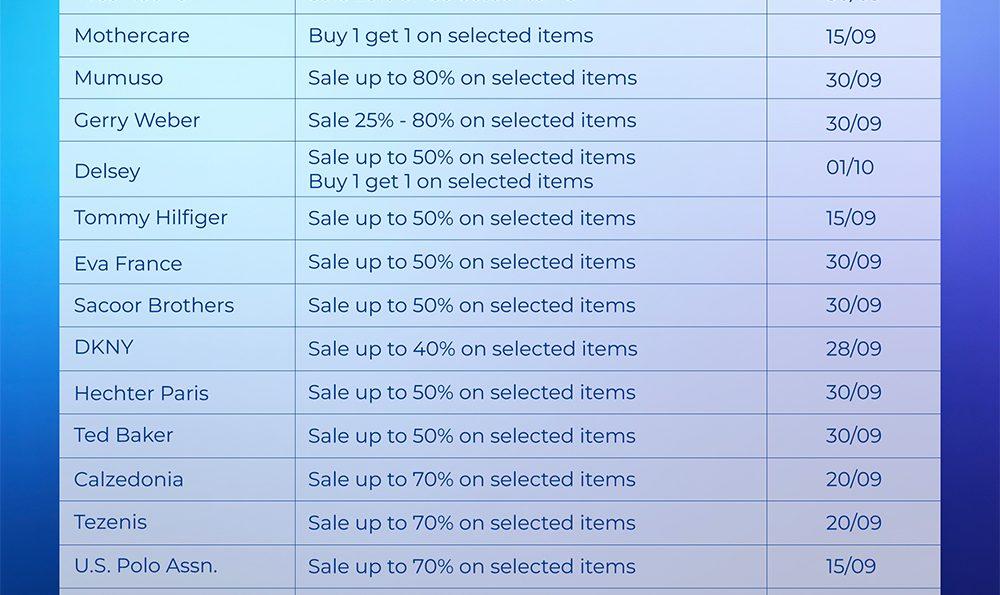Screen dimensions: 1000x595
Task: Click the Sale 25% - 80% offer text
Action: pos(472,121)
